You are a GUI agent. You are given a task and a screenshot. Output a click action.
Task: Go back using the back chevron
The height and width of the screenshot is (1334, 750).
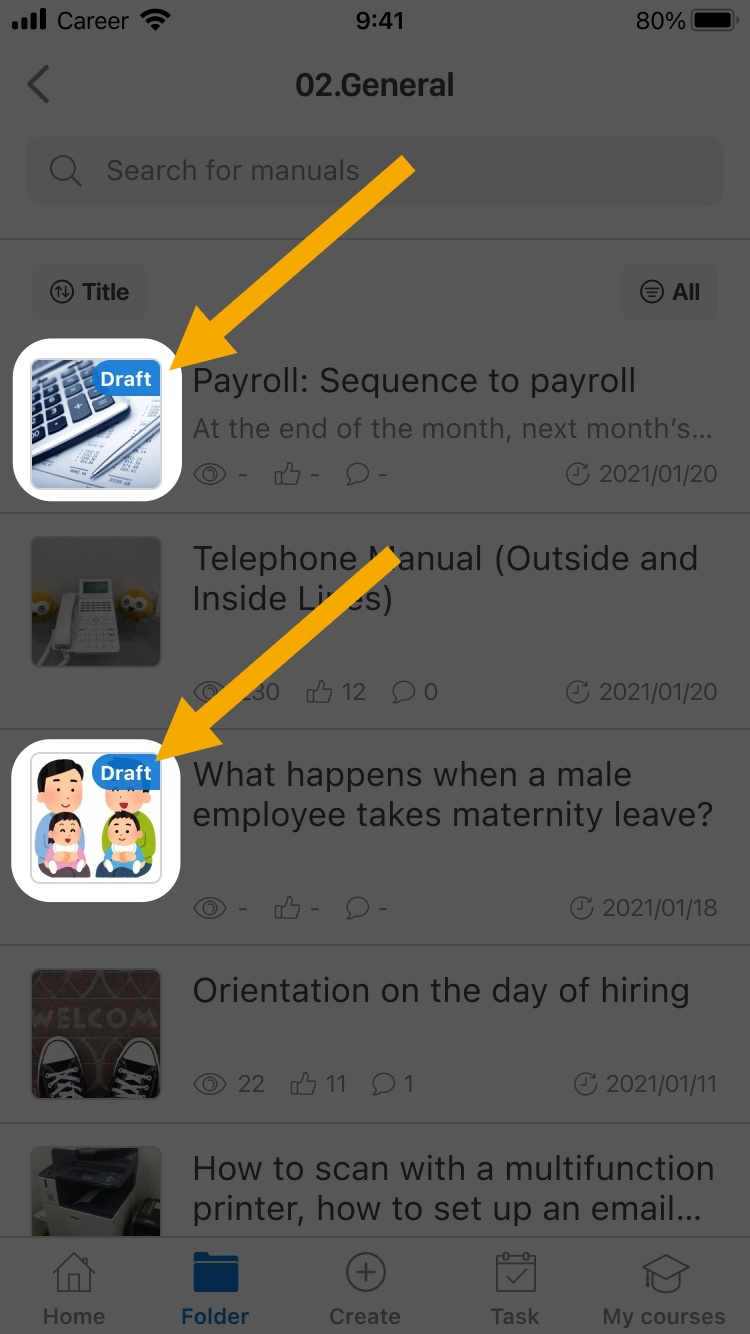point(38,85)
